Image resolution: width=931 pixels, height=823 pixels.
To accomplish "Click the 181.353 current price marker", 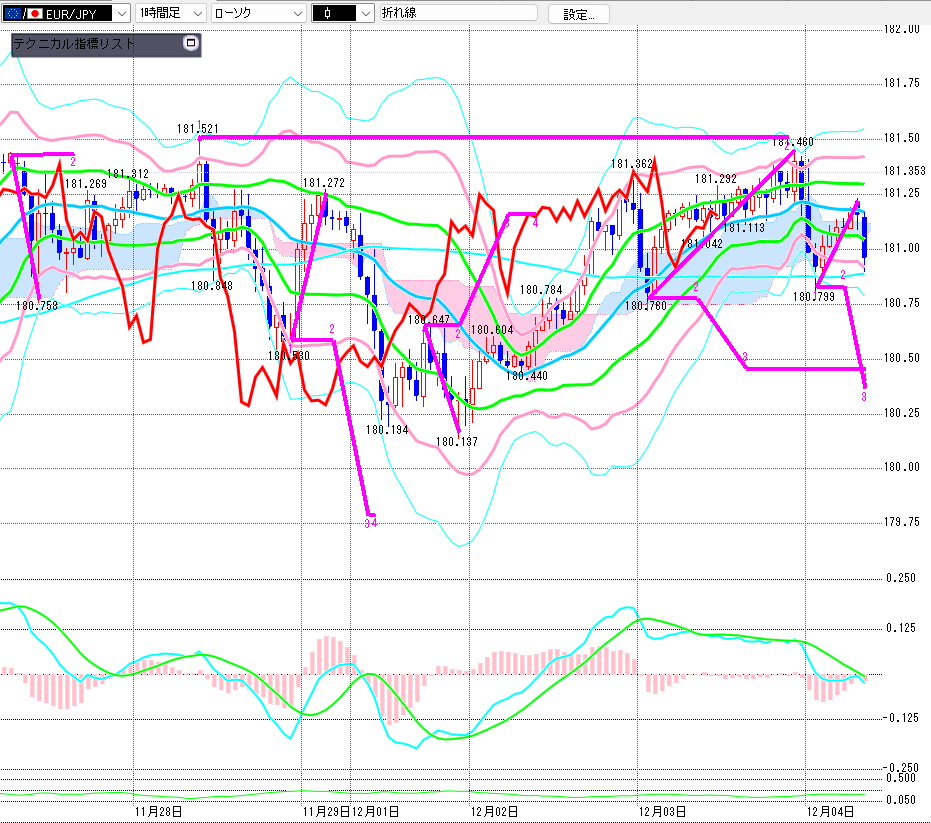I will click(x=903, y=171).
